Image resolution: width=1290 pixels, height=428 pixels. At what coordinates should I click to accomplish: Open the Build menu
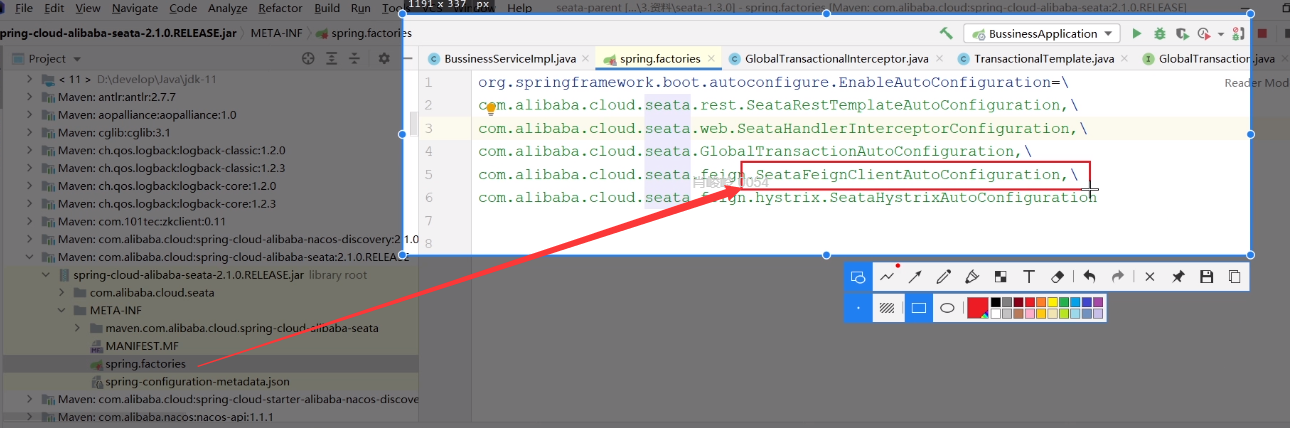(327, 8)
